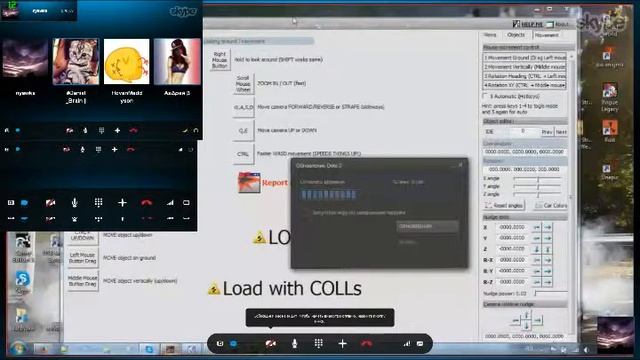Adjust the Nudge power slider

click(x=551, y=293)
